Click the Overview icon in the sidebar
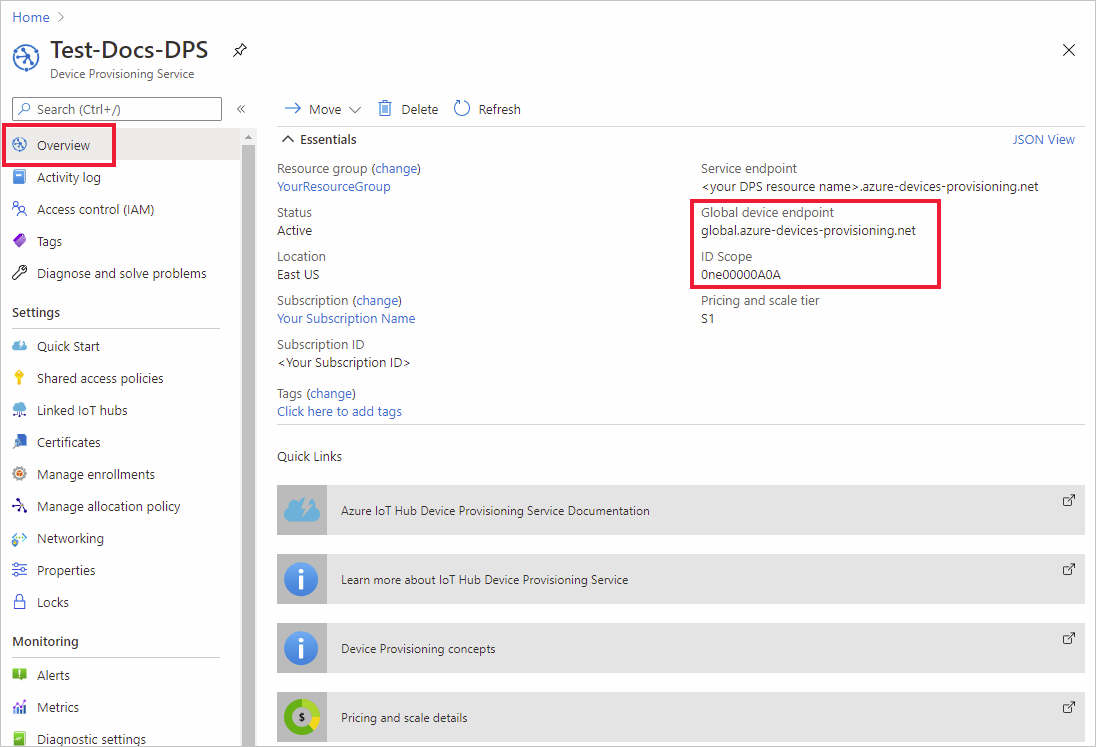The image size is (1096, 747). coord(20,145)
